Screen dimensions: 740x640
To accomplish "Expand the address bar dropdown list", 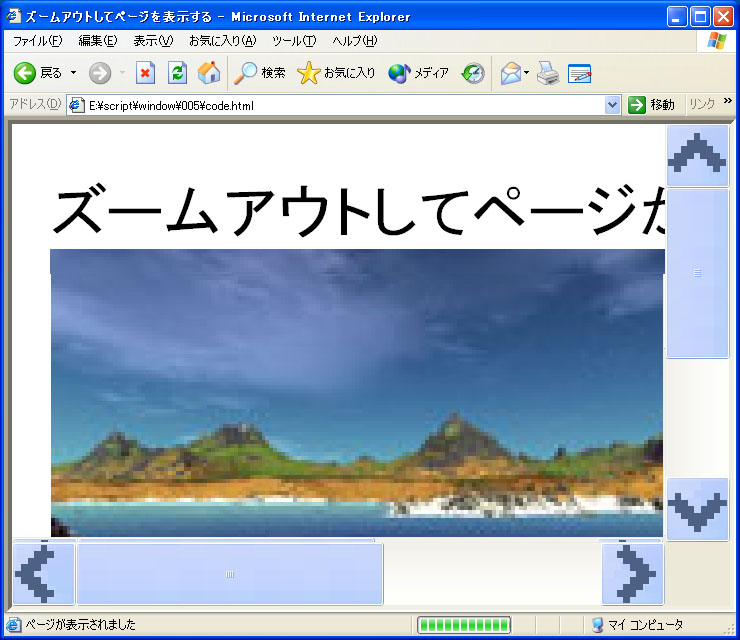I will [x=612, y=105].
